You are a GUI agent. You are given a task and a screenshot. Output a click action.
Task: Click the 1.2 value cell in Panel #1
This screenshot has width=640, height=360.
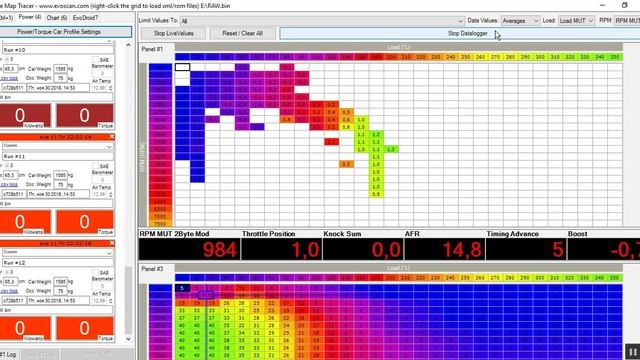[376, 134]
